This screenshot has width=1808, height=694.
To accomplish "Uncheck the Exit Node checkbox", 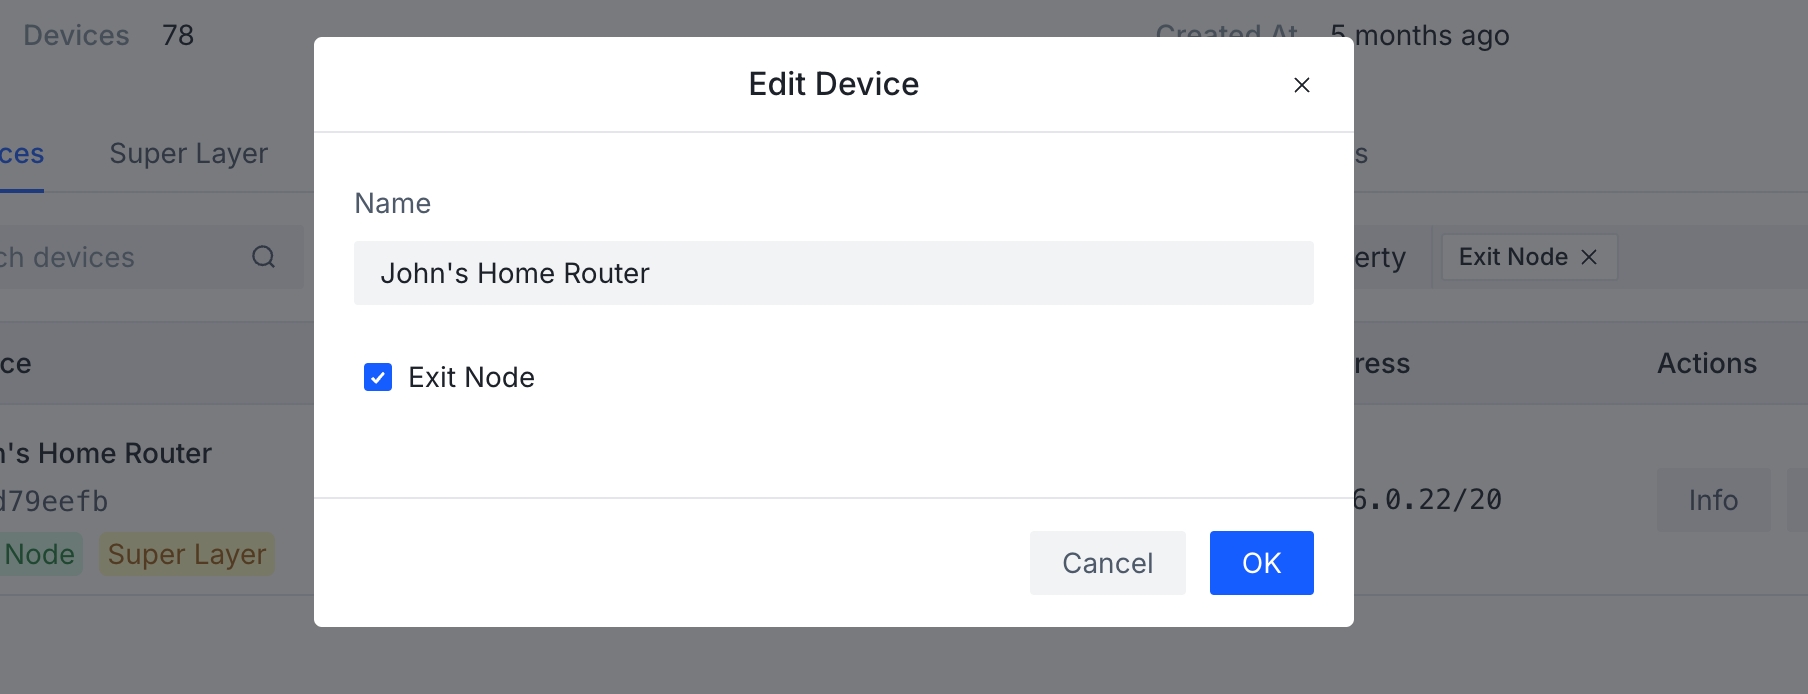I will pyautogui.click(x=378, y=377).
